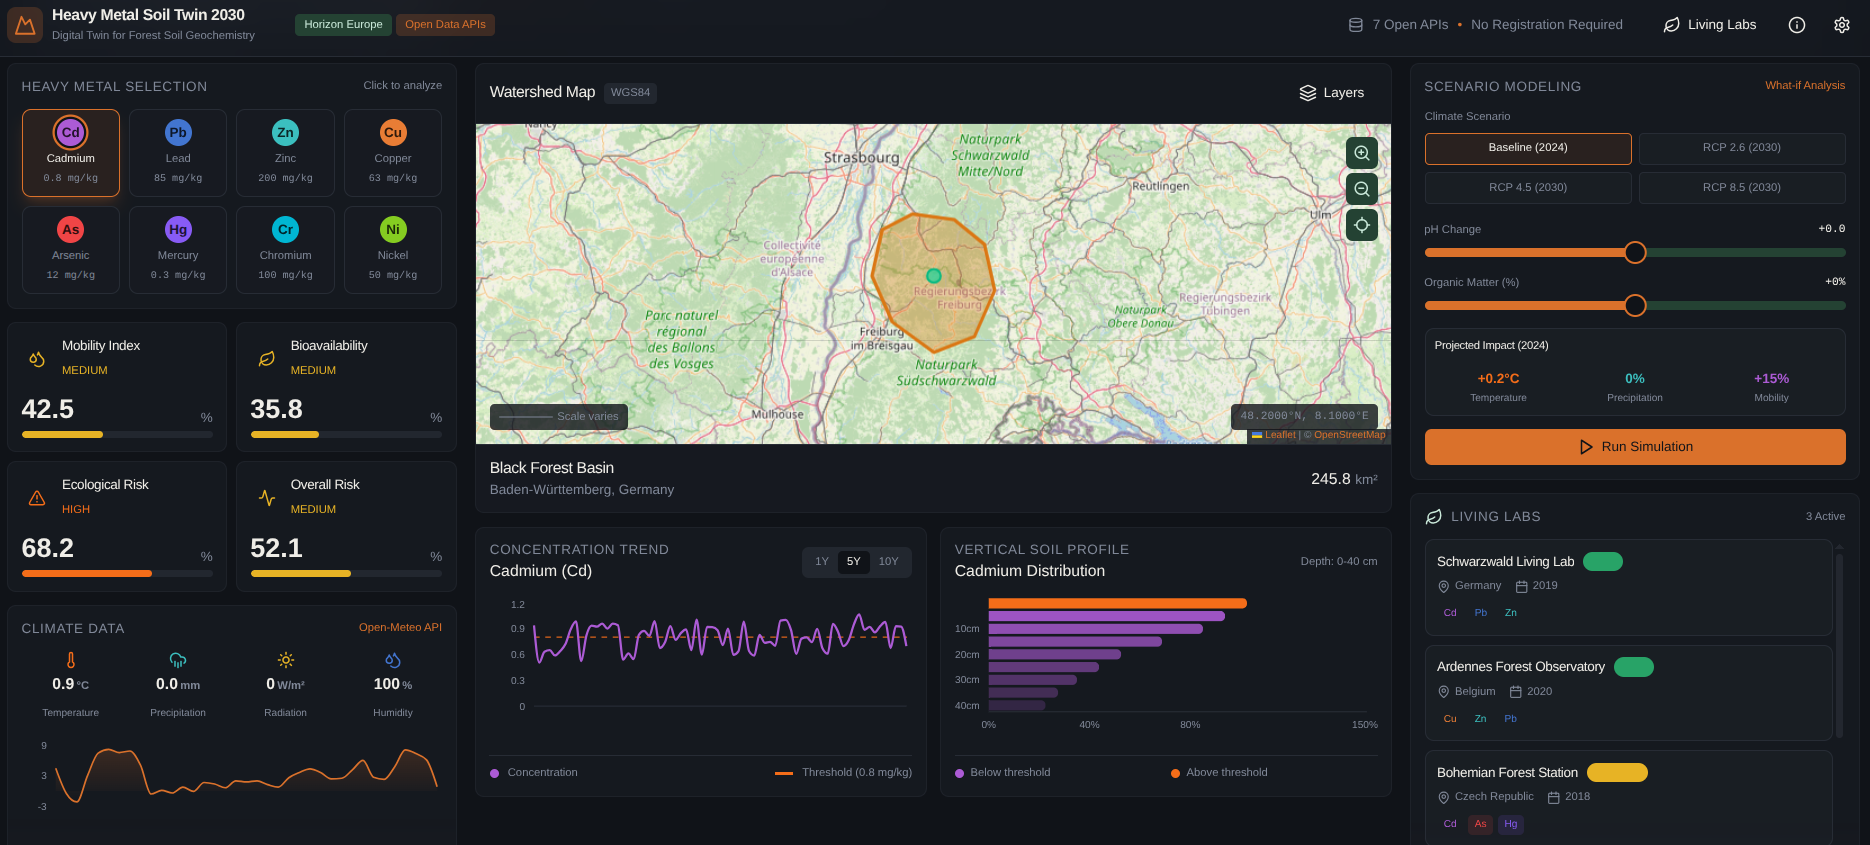Screen dimensions: 1870x845
Task: Click the WGS84 coordinate system badge
Action: click(630, 93)
